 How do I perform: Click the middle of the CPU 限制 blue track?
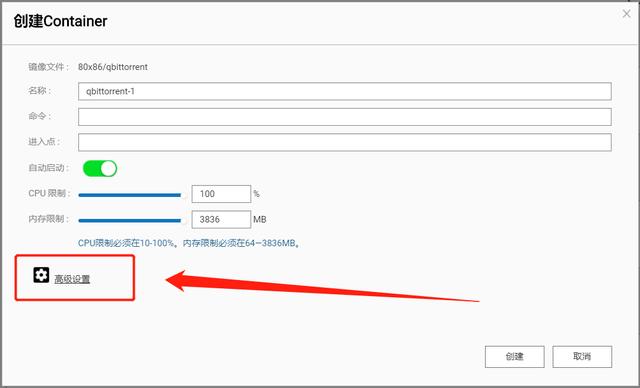point(130,195)
